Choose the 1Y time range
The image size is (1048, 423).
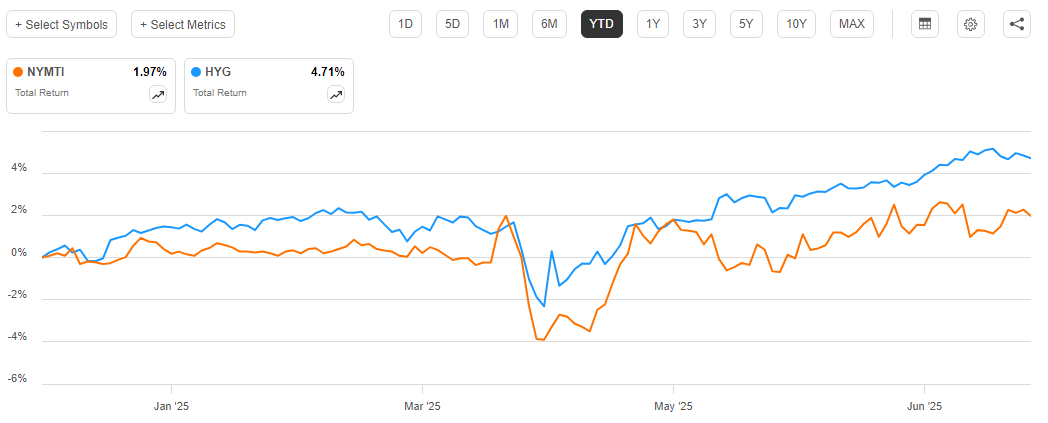(653, 24)
